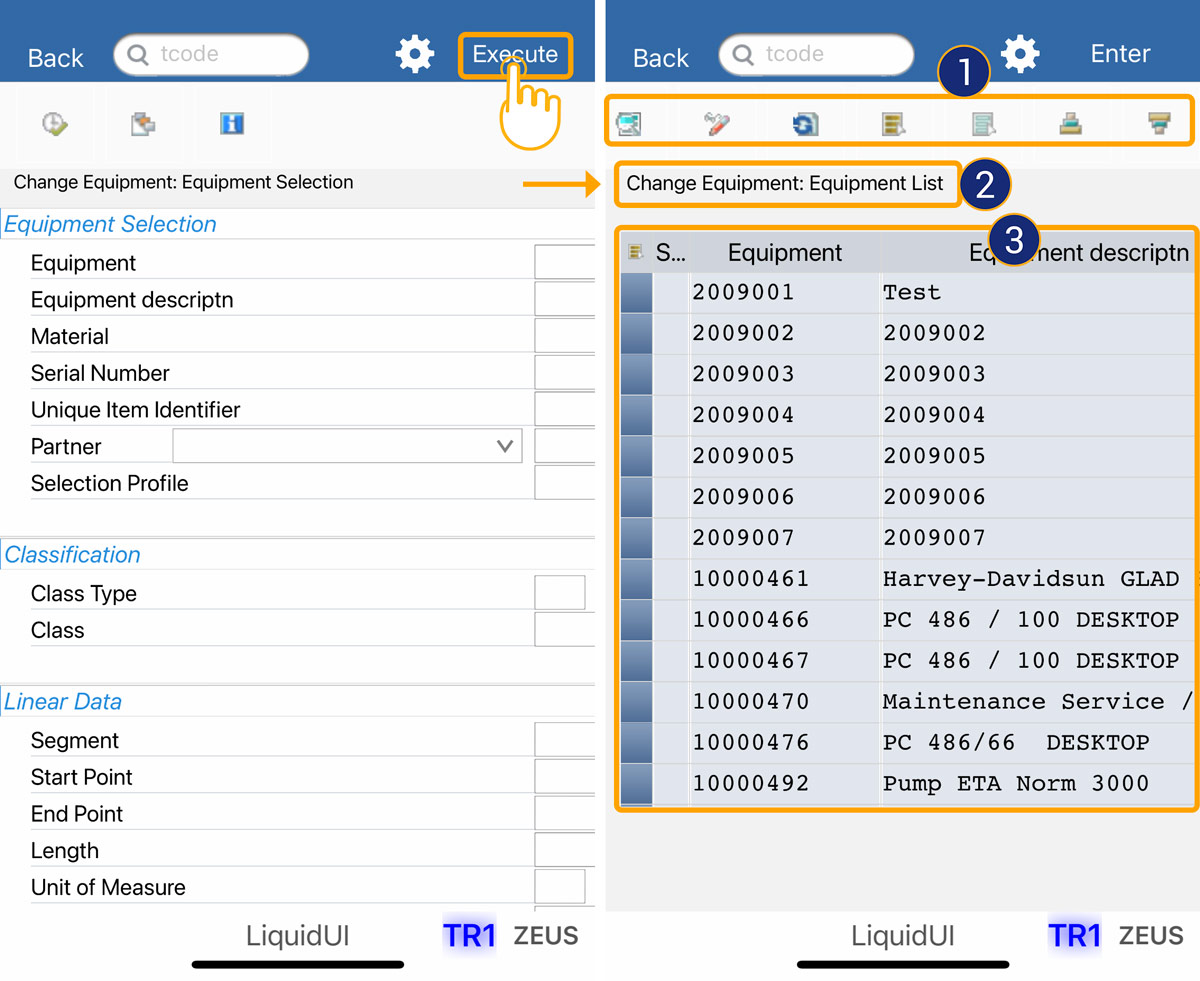This screenshot has height=981, width=1200.
Task: Click the execute clock icon in left toolbar
Action: tap(54, 124)
